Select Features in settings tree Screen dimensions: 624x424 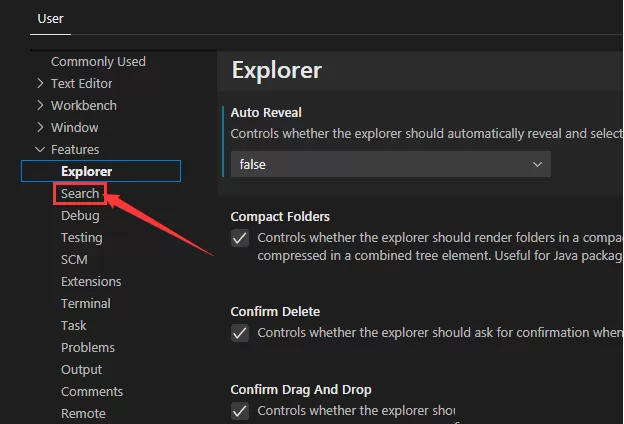tap(75, 149)
